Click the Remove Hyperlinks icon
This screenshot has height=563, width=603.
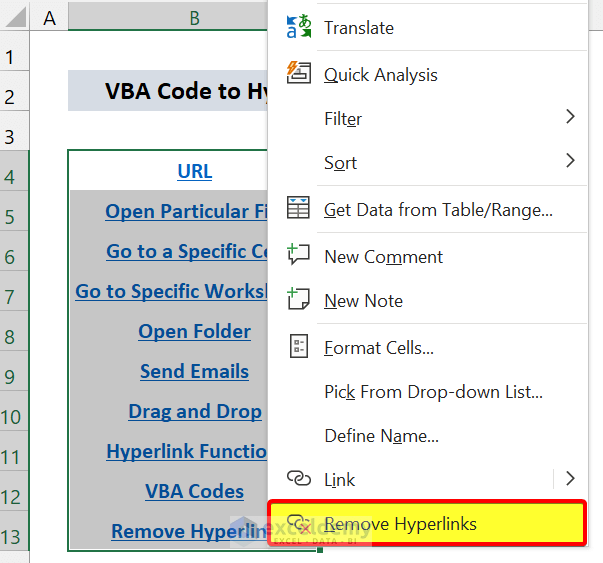[299, 524]
